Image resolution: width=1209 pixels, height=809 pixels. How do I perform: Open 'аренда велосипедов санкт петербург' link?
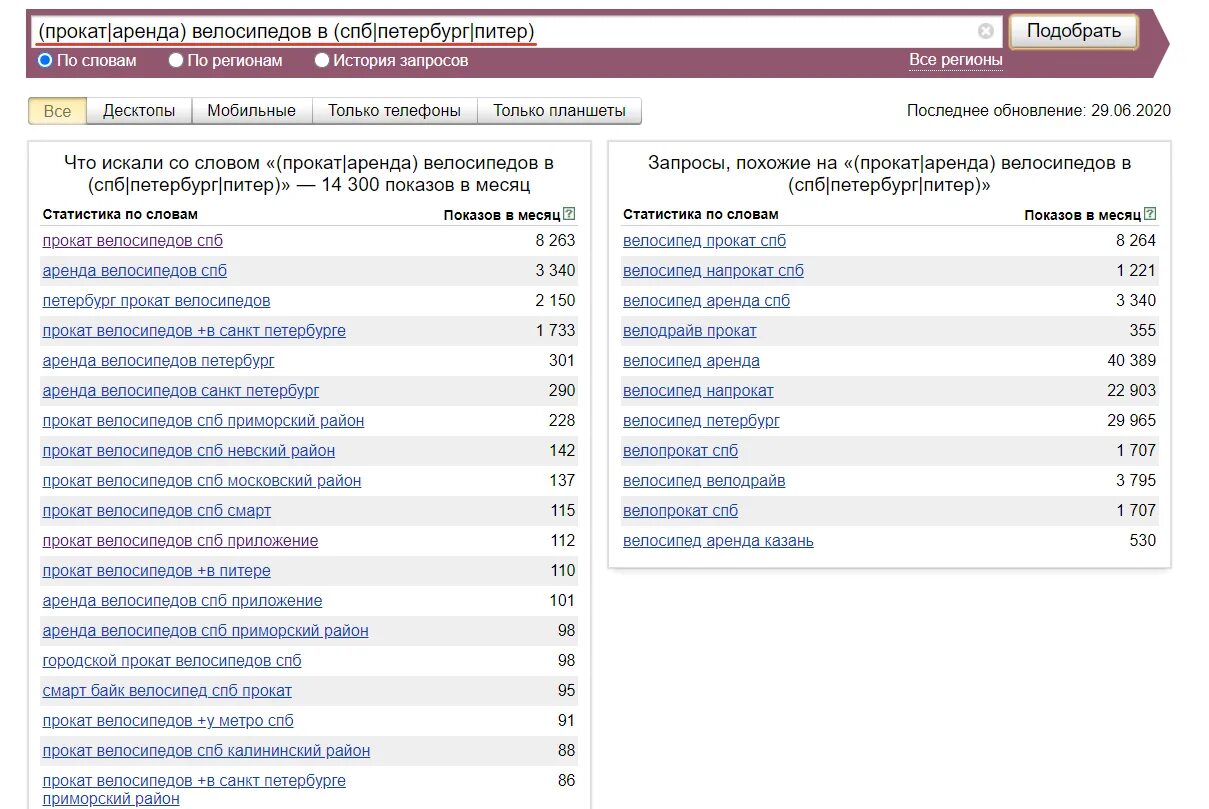pos(181,391)
